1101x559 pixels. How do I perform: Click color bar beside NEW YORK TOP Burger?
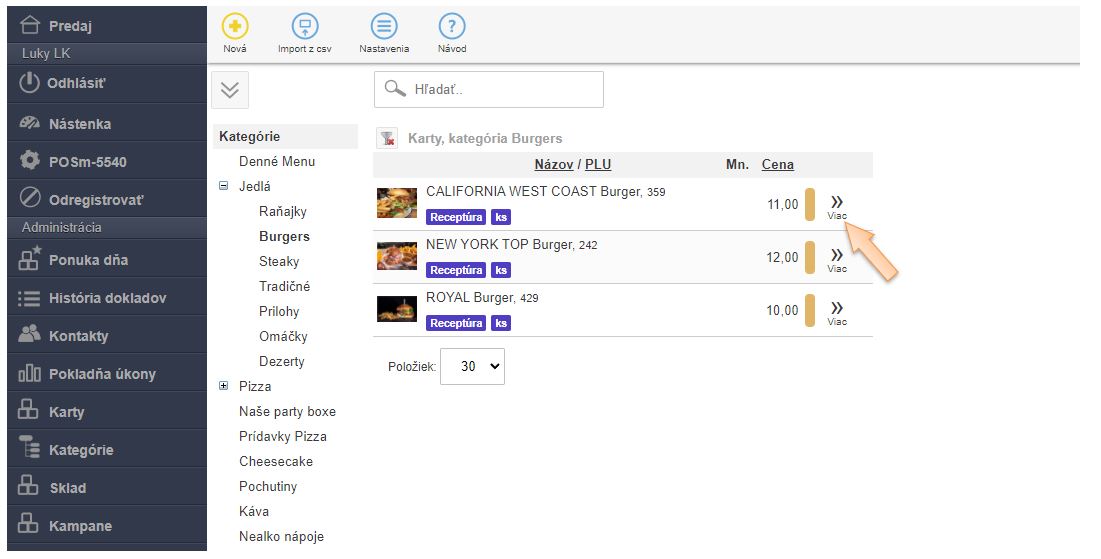tap(810, 257)
